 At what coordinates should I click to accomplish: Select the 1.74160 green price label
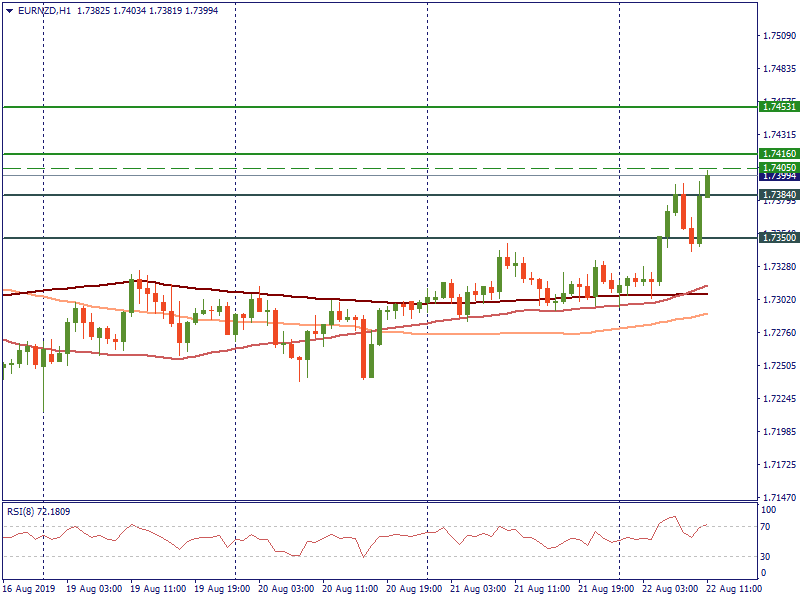pyautogui.click(x=778, y=154)
